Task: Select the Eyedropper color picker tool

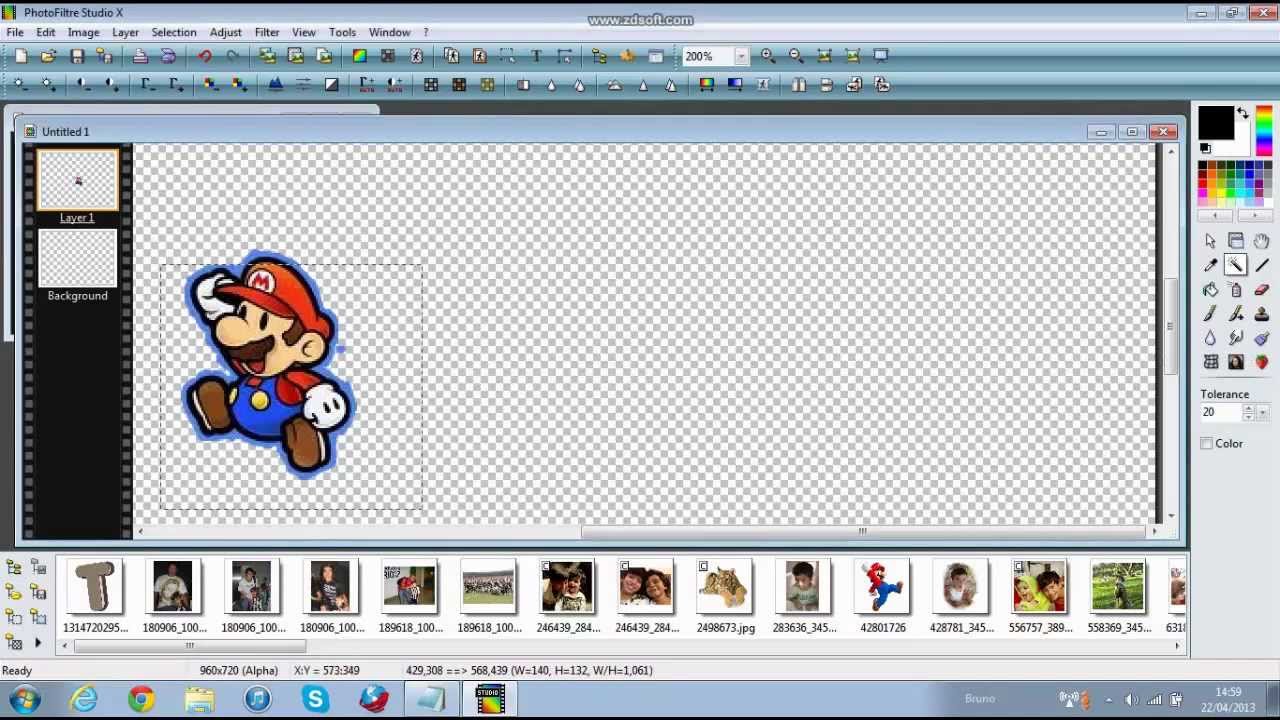Action: point(1211,264)
